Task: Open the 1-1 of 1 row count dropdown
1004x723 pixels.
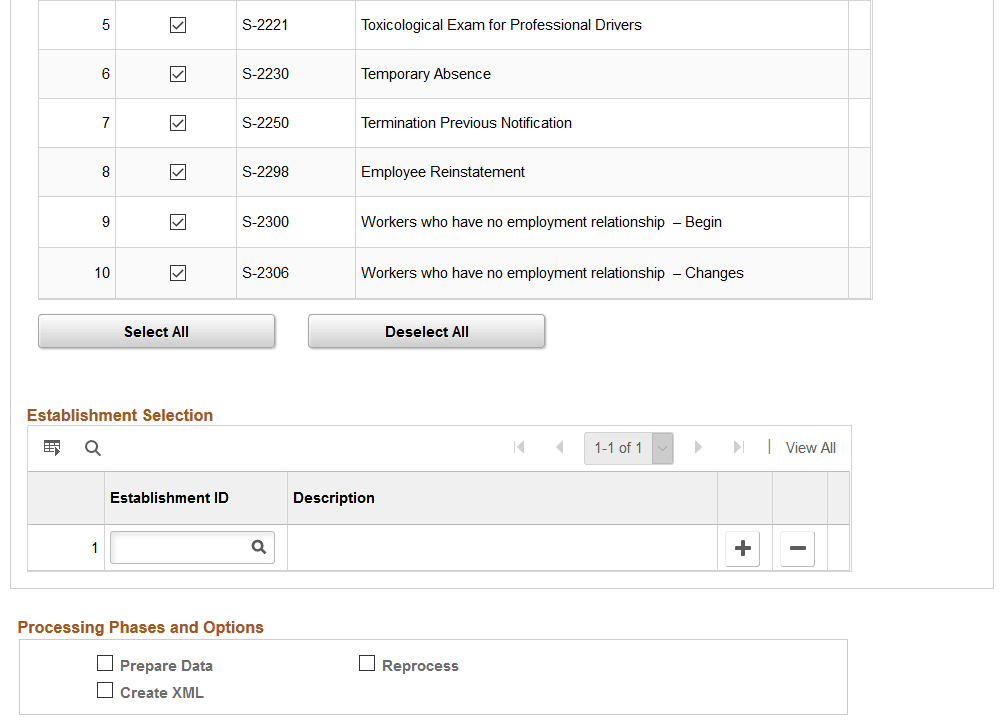Action: tap(661, 447)
